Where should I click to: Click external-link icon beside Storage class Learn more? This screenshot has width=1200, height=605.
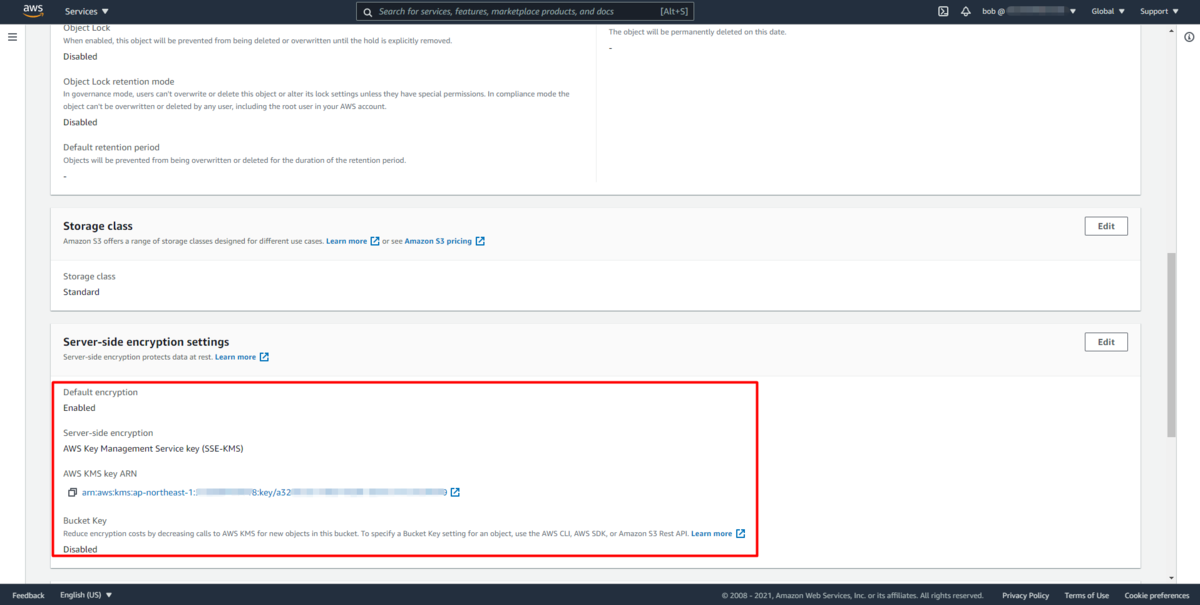coord(375,241)
